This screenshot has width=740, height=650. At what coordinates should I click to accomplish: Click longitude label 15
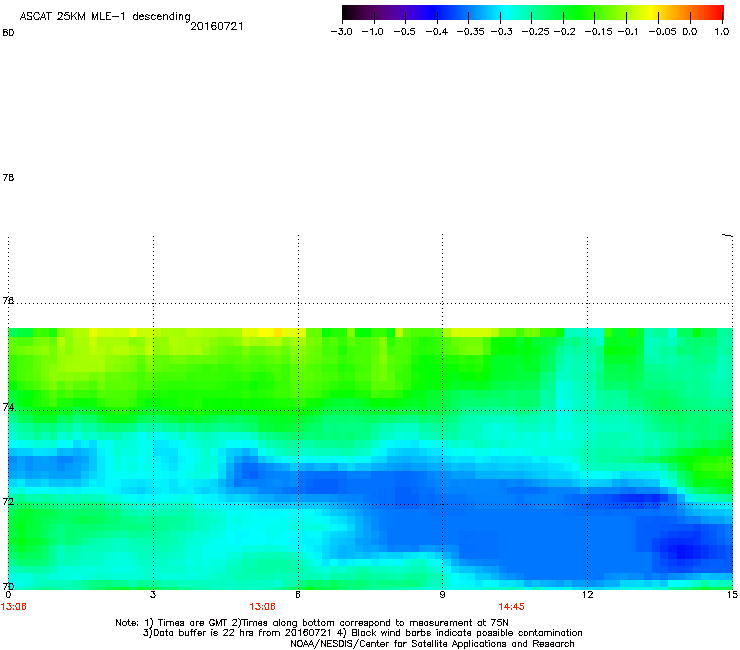click(x=732, y=595)
